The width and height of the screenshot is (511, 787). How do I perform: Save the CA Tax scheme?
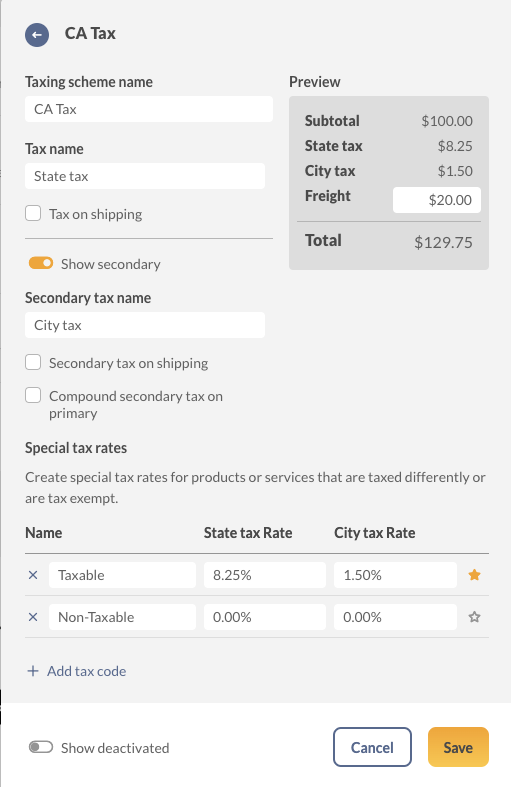pos(458,747)
